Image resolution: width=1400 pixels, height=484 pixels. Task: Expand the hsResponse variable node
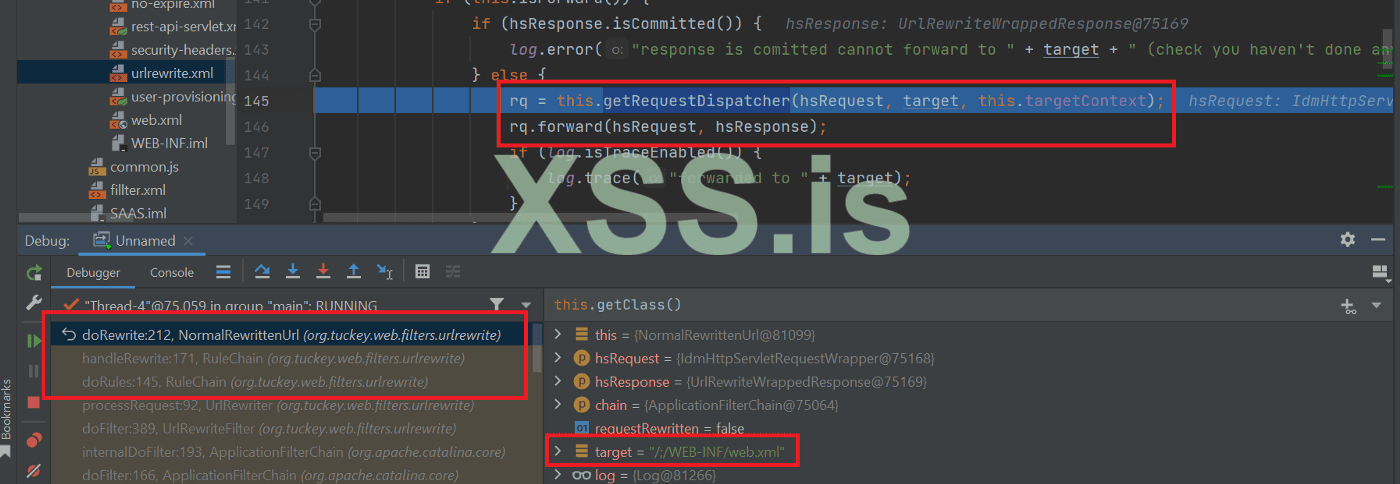point(560,382)
